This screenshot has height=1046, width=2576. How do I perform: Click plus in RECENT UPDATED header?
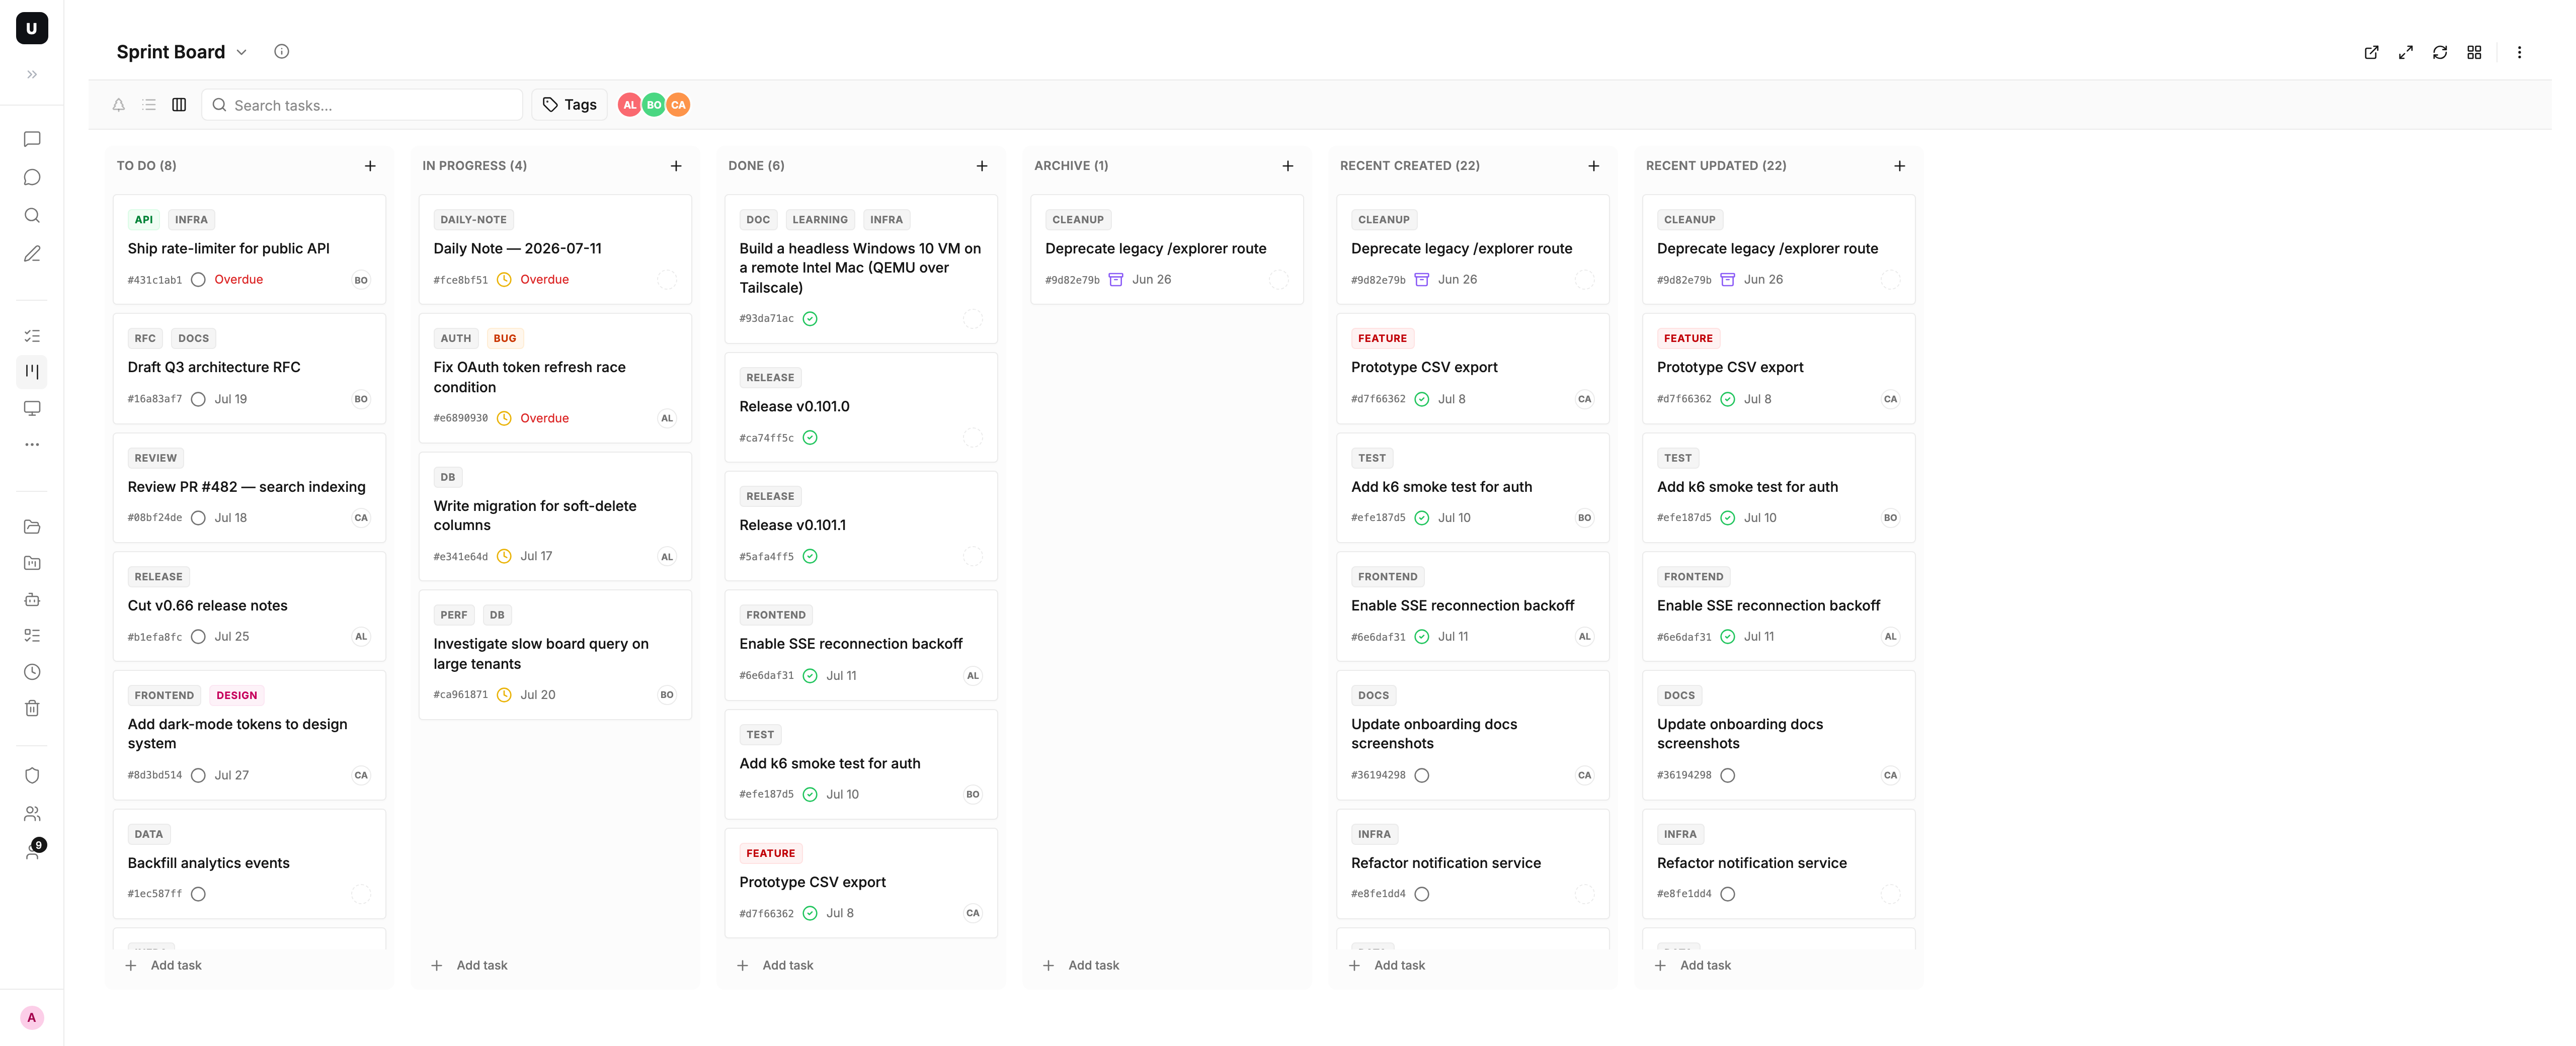point(1900,166)
